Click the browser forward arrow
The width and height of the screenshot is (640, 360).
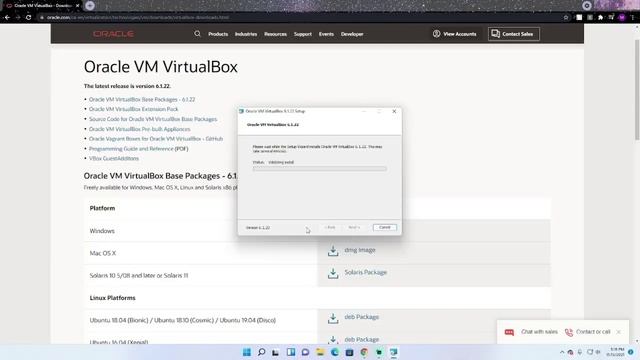coord(18,17)
